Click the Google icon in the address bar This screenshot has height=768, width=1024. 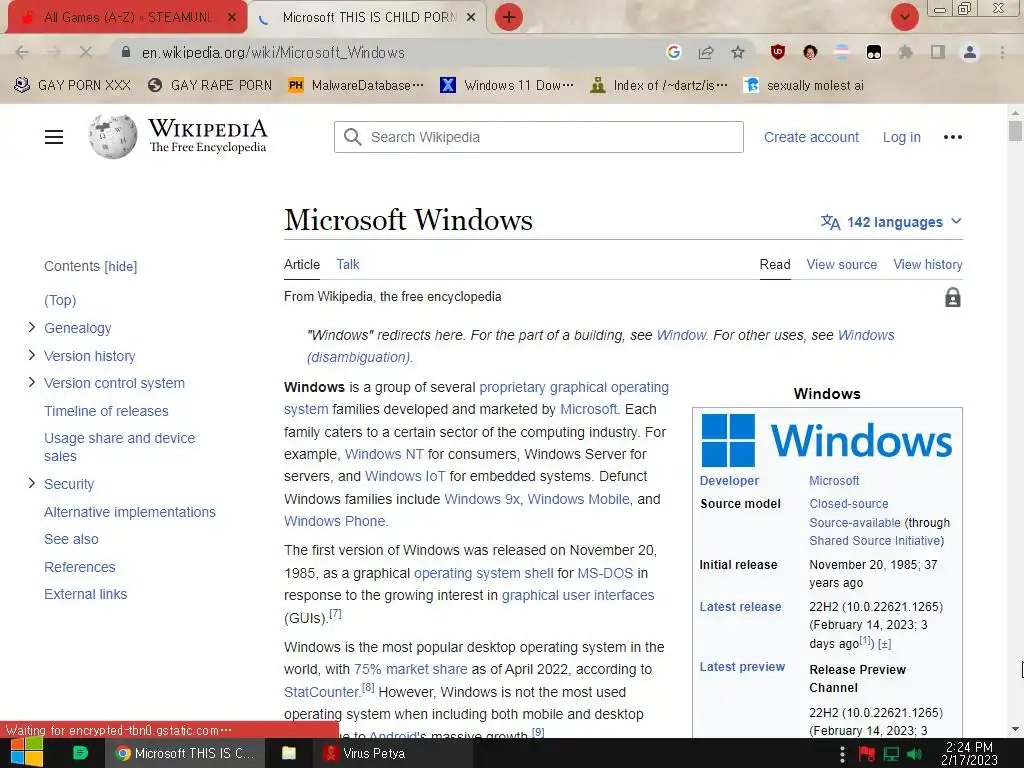tap(673, 52)
